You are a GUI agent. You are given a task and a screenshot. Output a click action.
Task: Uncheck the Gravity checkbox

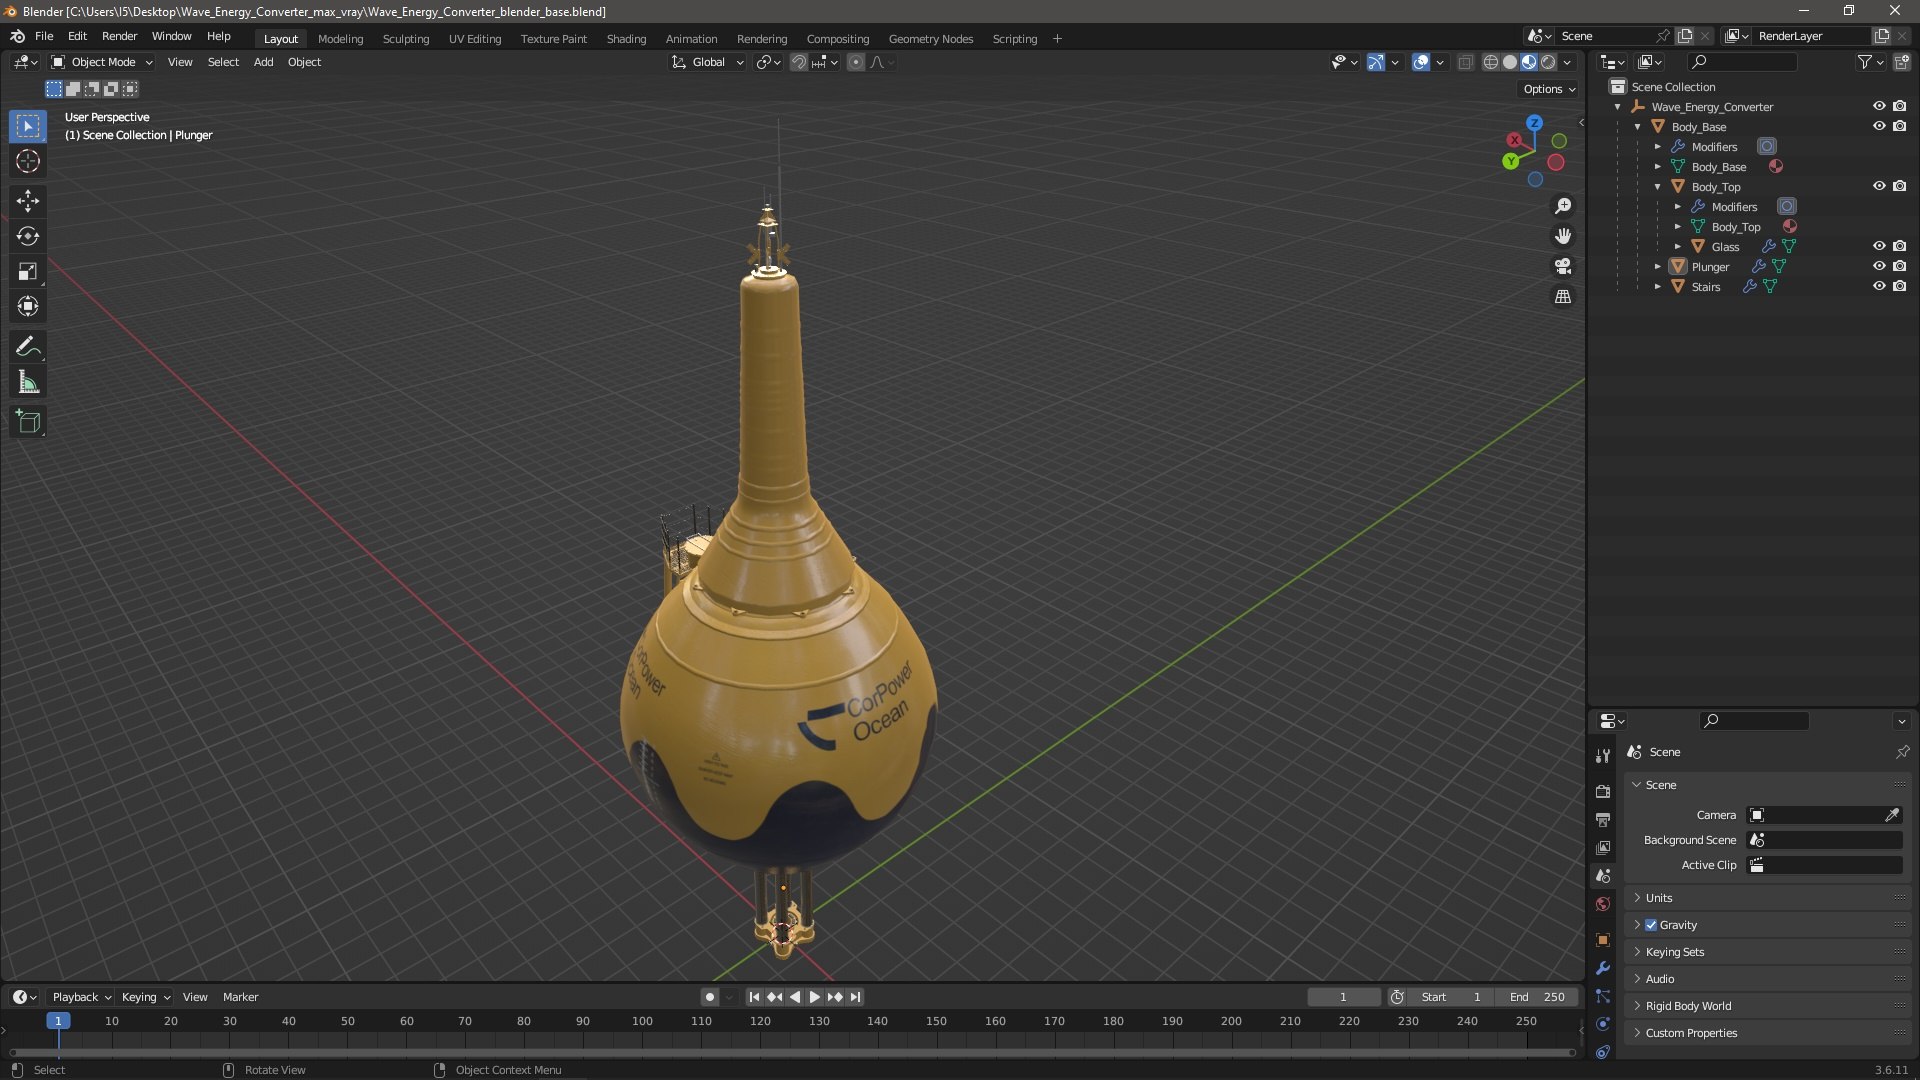1651,925
